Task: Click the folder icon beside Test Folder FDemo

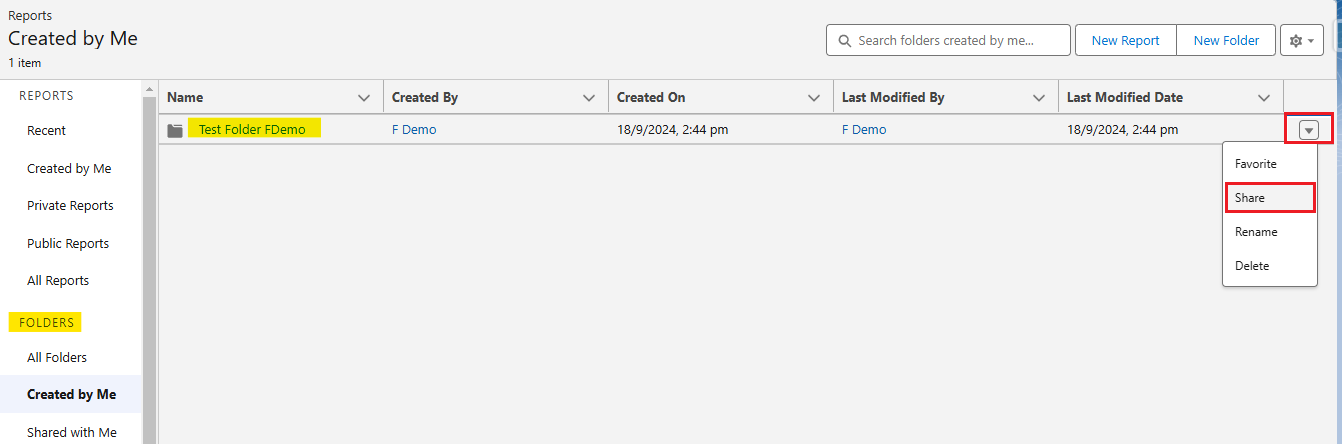Action: pos(176,130)
